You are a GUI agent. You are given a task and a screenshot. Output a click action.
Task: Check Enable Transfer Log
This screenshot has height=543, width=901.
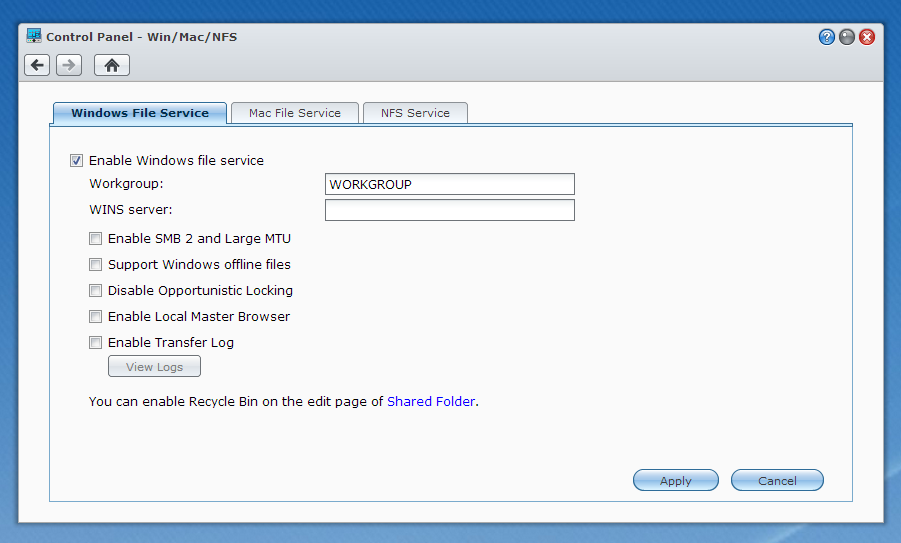pos(95,342)
